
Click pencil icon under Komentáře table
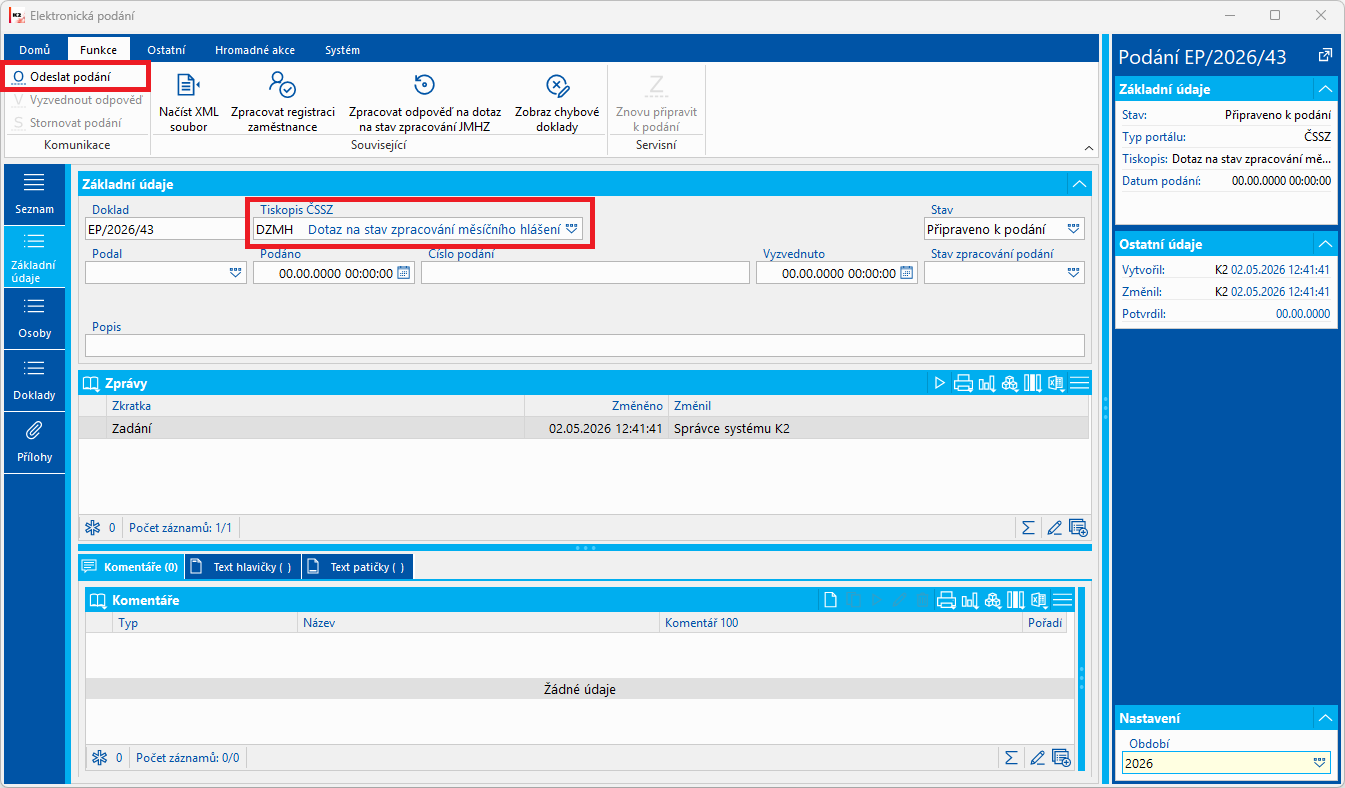point(1037,758)
